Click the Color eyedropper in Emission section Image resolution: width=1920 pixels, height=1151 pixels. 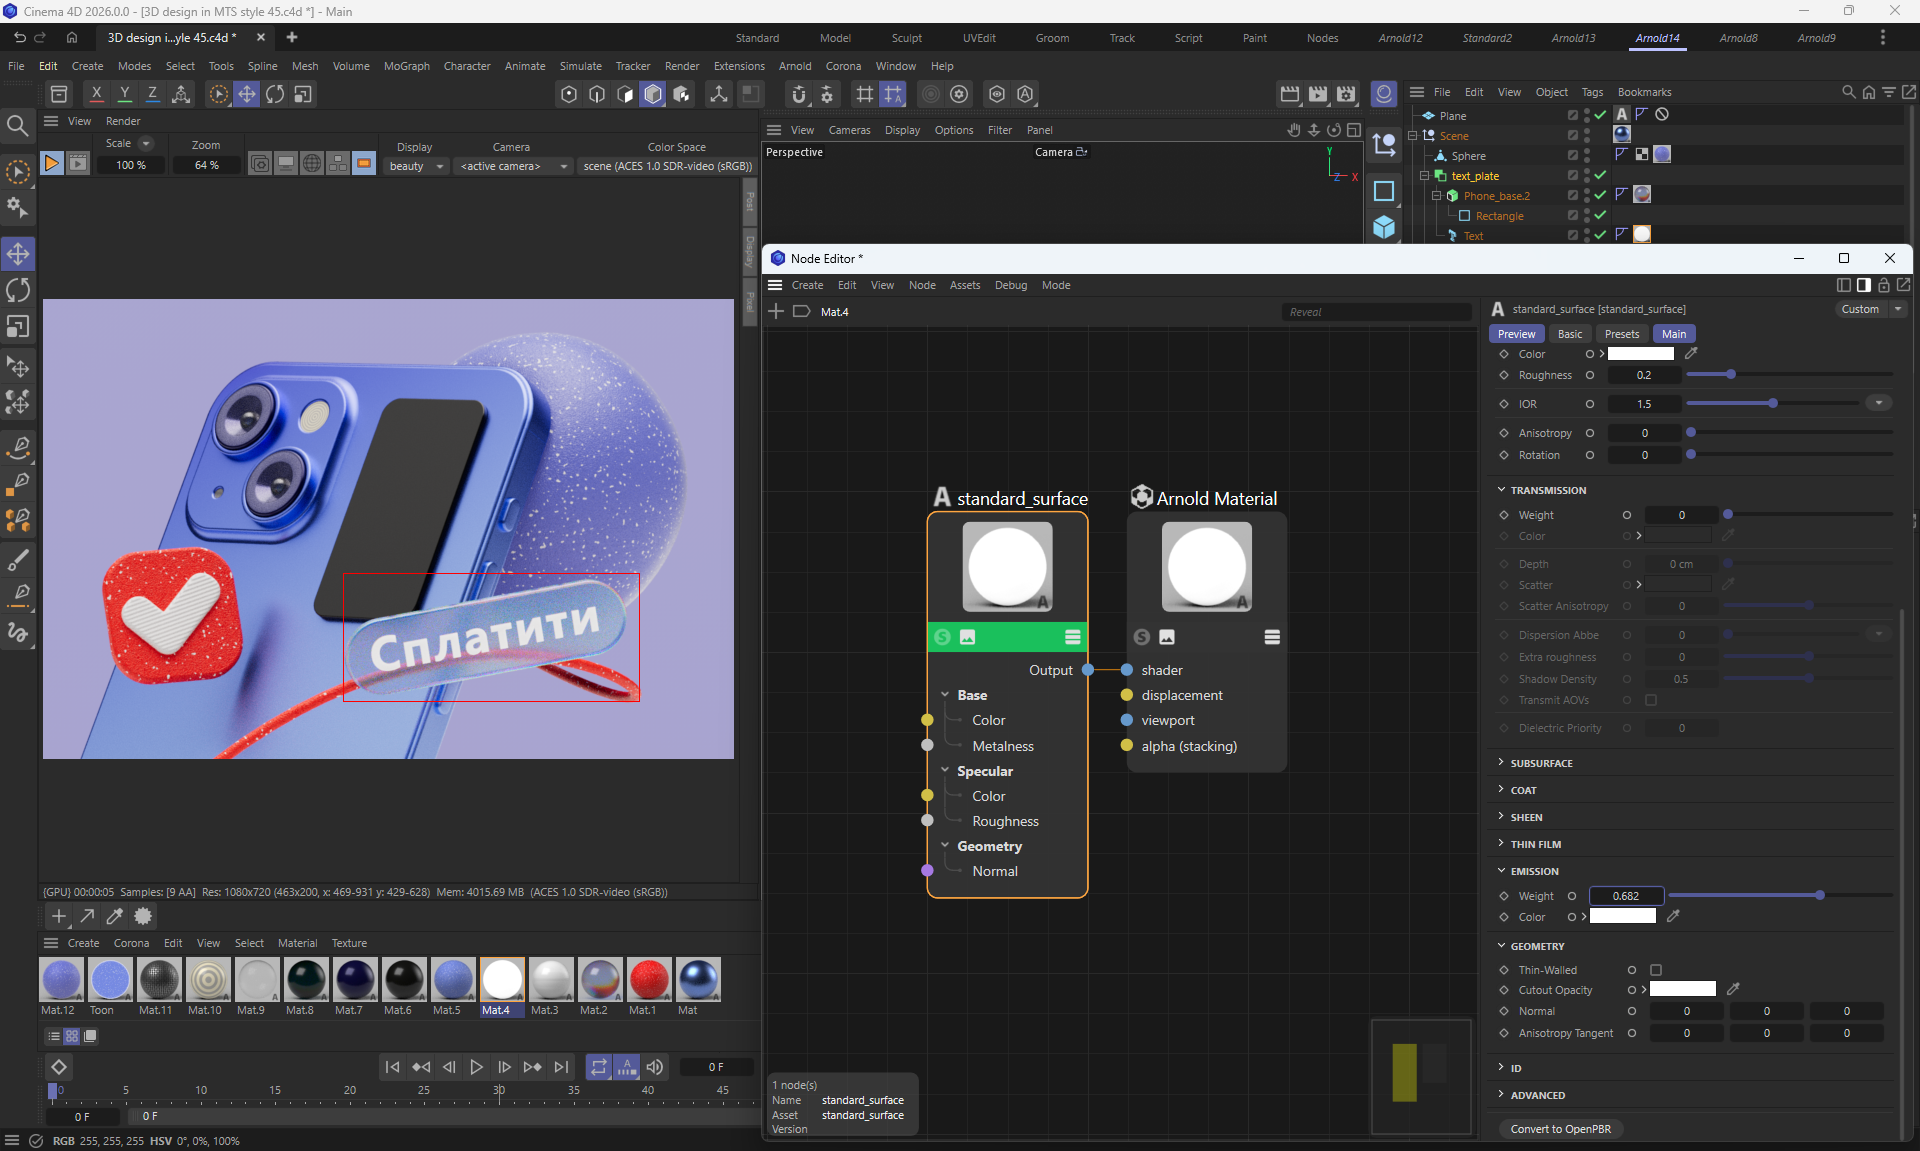click(1673, 916)
